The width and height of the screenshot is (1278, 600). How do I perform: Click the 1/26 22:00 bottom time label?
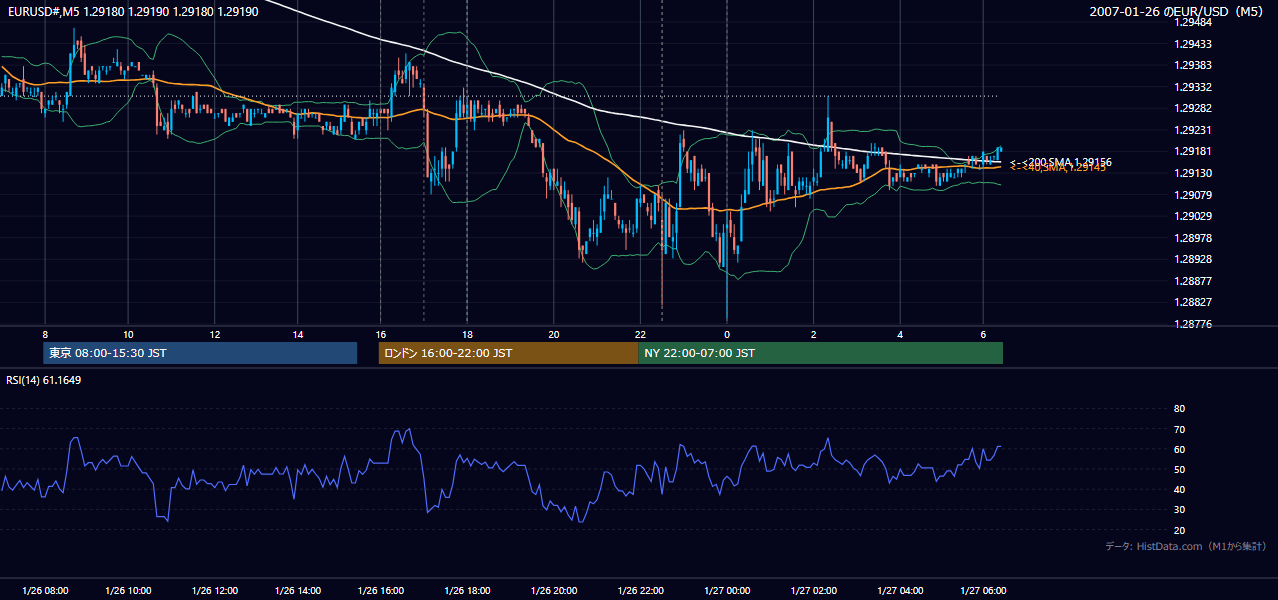(640, 591)
